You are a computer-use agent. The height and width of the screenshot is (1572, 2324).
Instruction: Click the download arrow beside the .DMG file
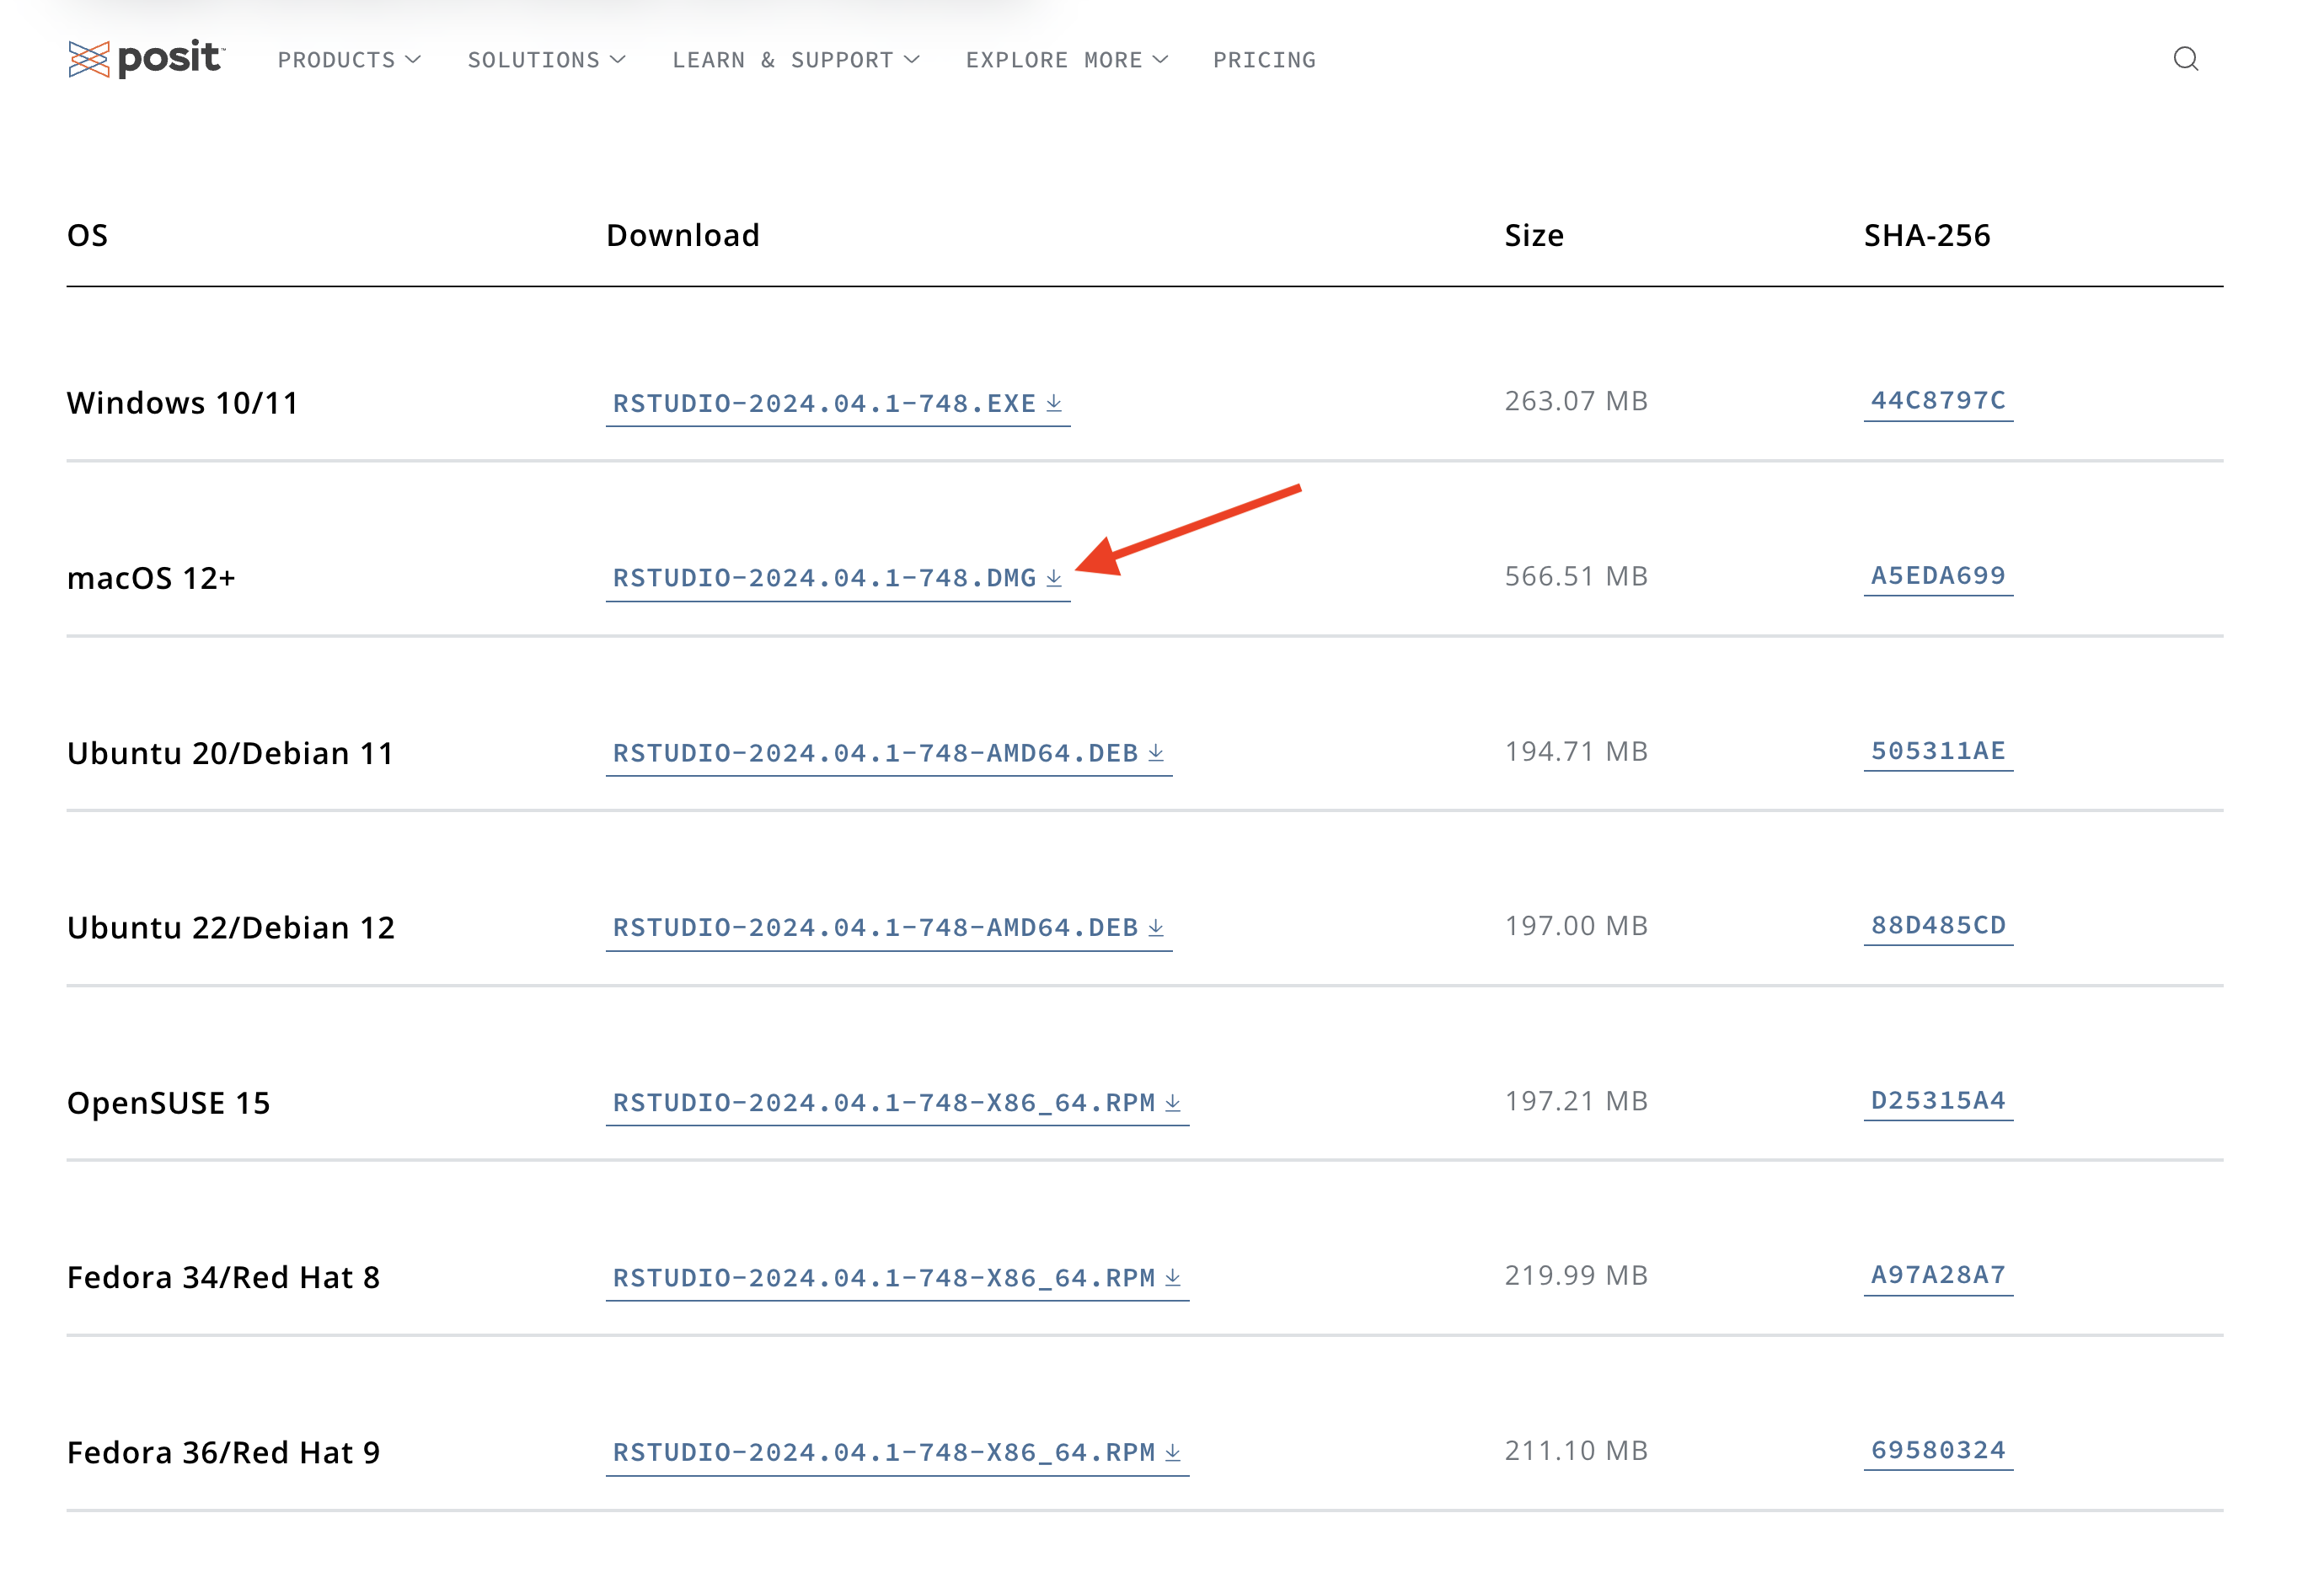(1054, 578)
